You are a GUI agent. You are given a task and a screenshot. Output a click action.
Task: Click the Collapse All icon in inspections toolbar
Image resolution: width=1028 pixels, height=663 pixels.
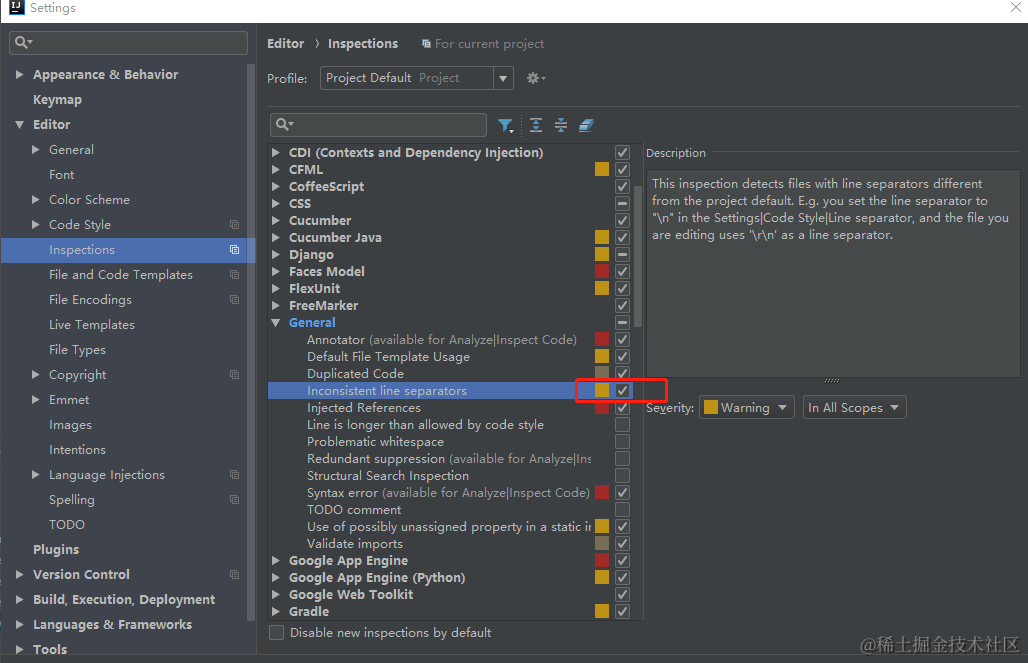pos(561,125)
